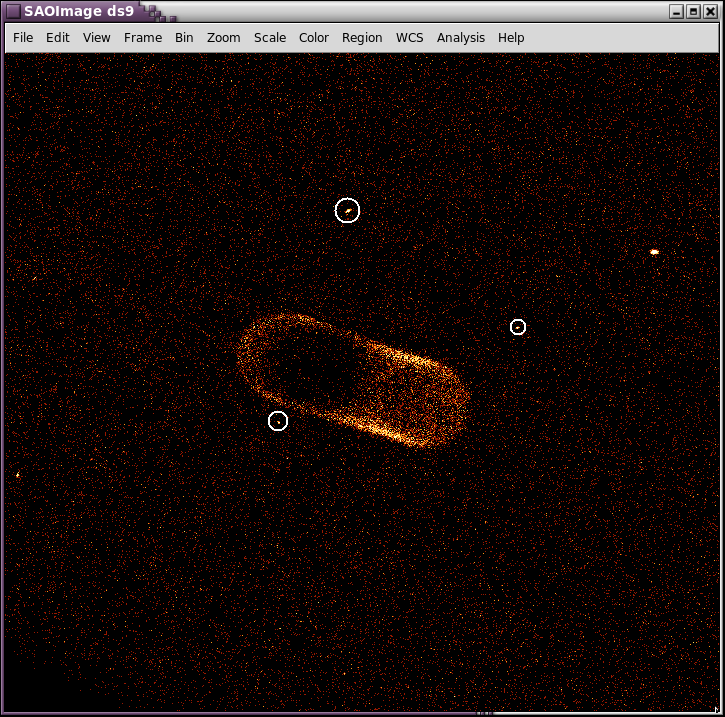
Task: Open the Region menu
Action: pyautogui.click(x=362, y=37)
